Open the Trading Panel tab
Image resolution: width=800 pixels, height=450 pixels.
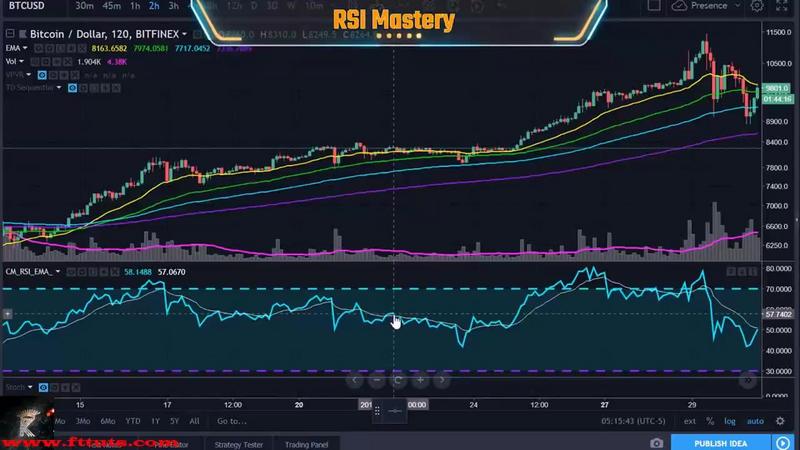(x=306, y=444)
